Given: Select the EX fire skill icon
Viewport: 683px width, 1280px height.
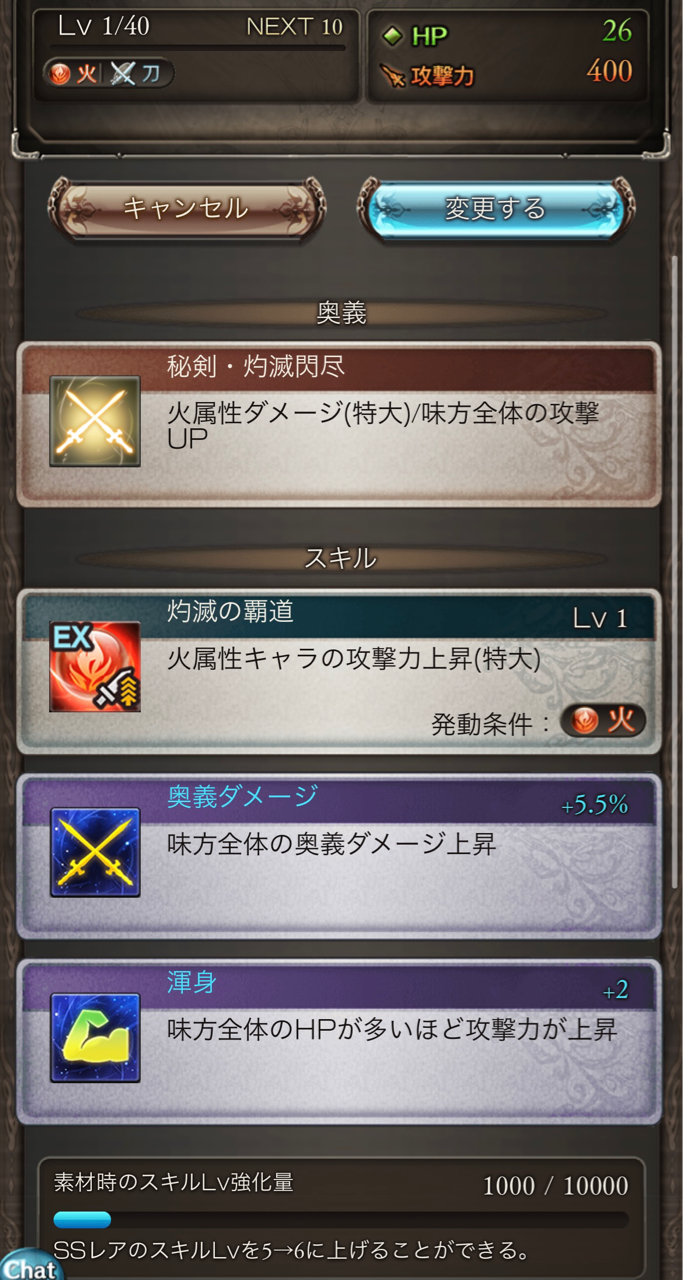Looking at the screenshot, I should (95, 667).
